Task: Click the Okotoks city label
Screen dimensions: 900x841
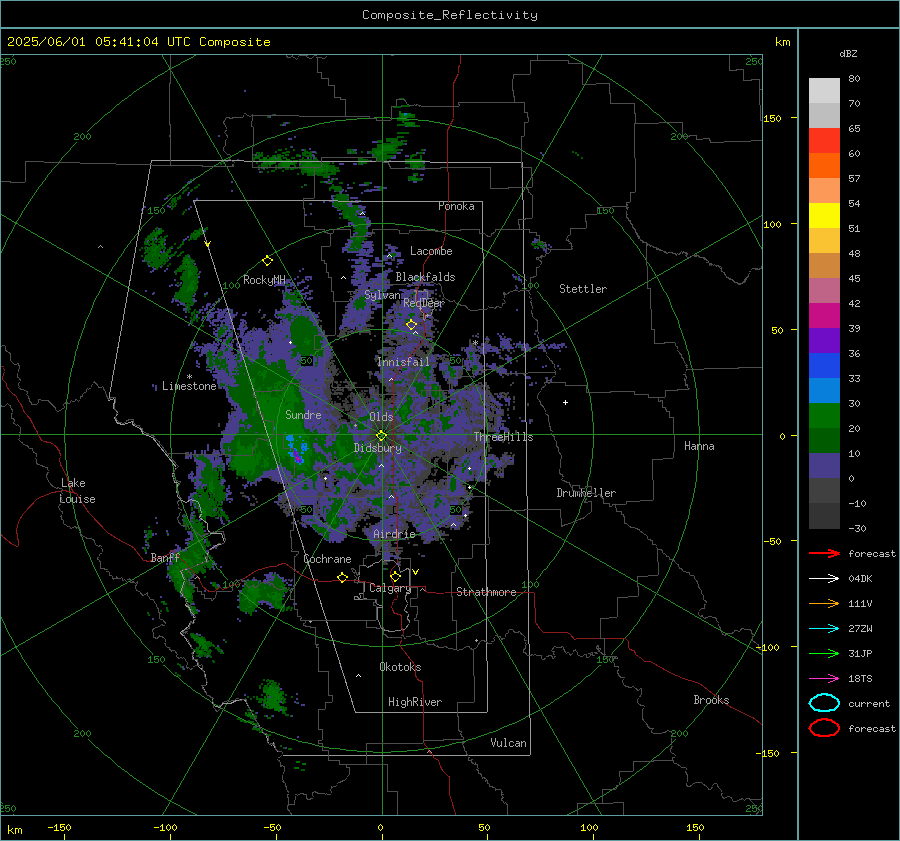Action: point(400,667)
